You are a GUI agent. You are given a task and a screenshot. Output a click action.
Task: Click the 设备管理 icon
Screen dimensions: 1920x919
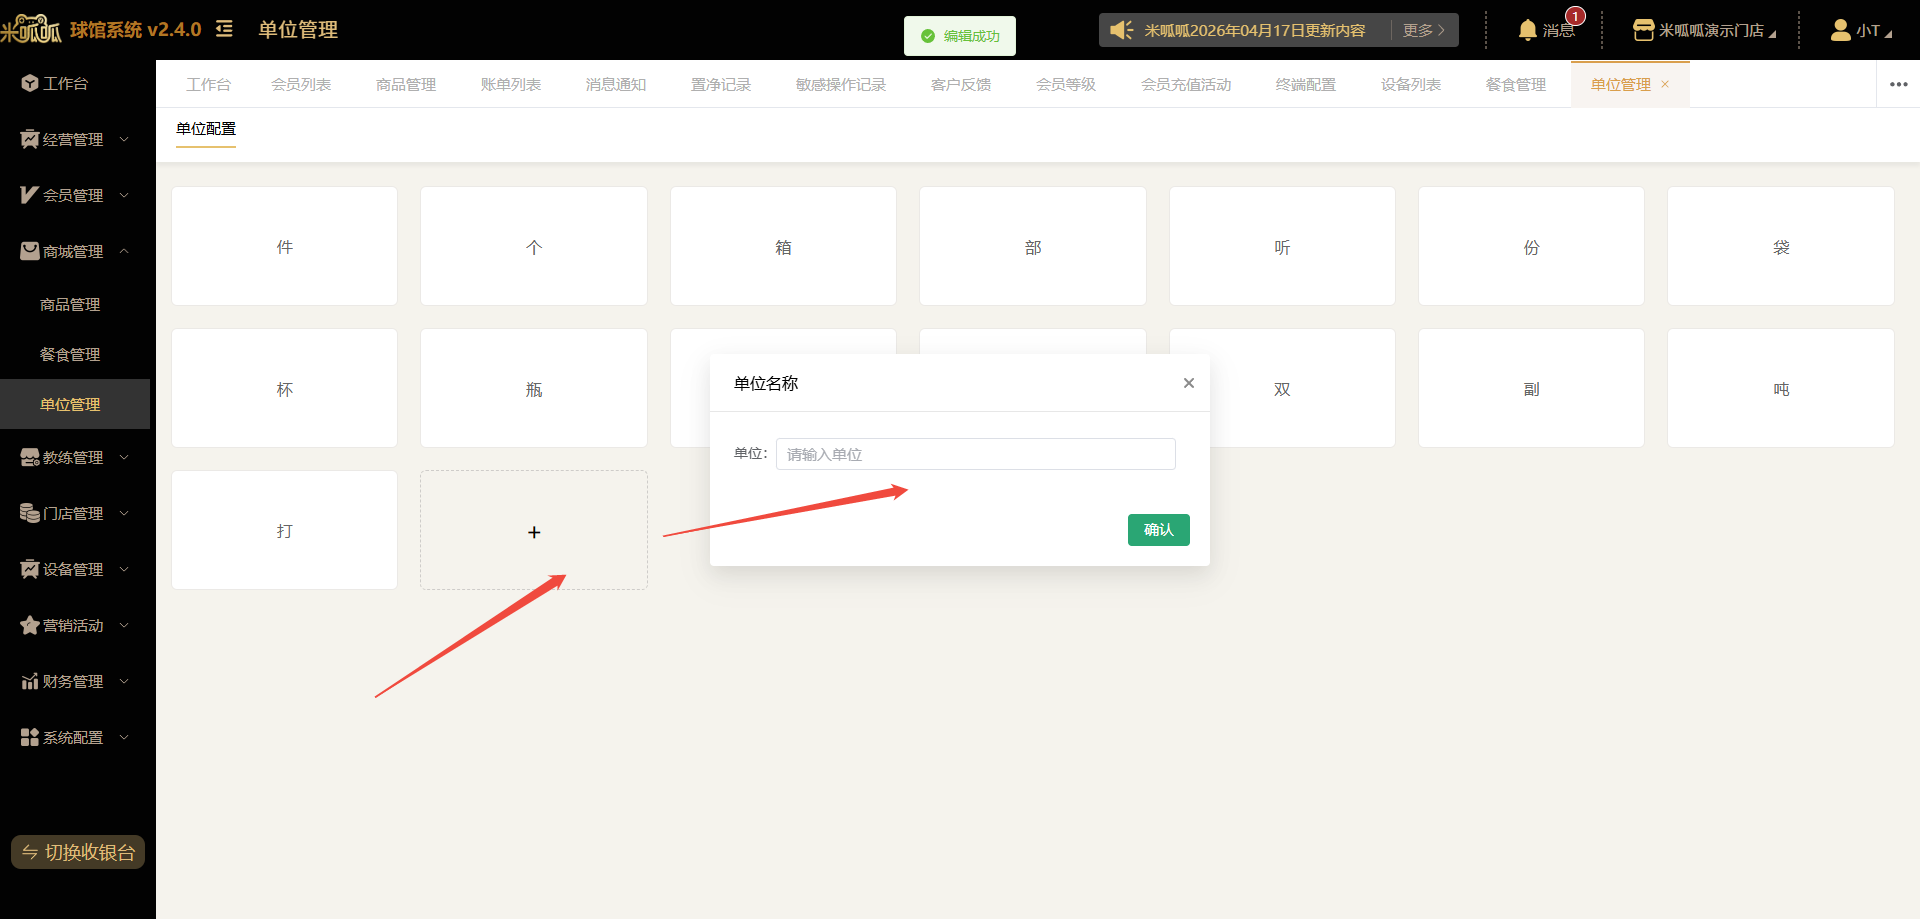pos(29,569)
